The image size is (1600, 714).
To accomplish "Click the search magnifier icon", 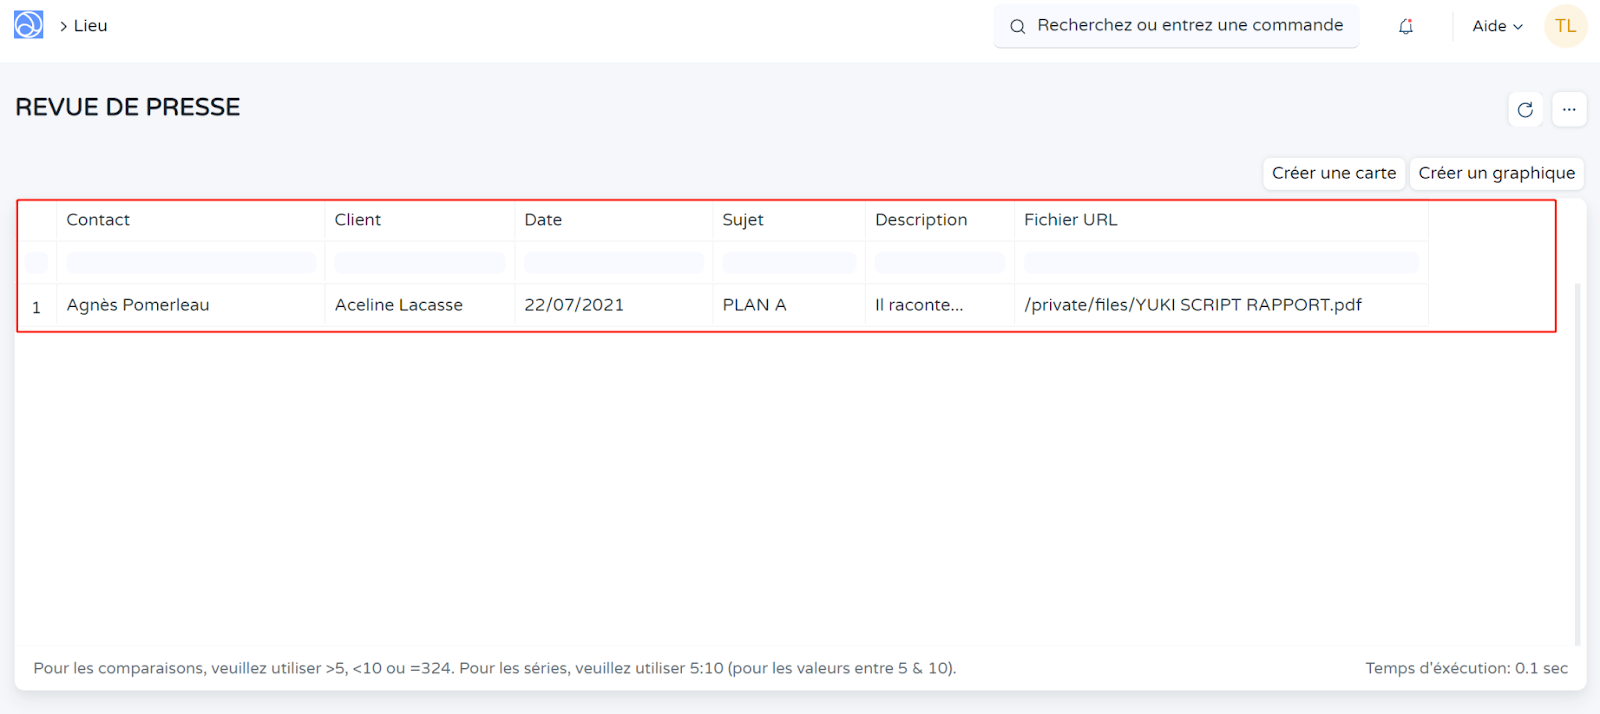I will coord(1017,26).
